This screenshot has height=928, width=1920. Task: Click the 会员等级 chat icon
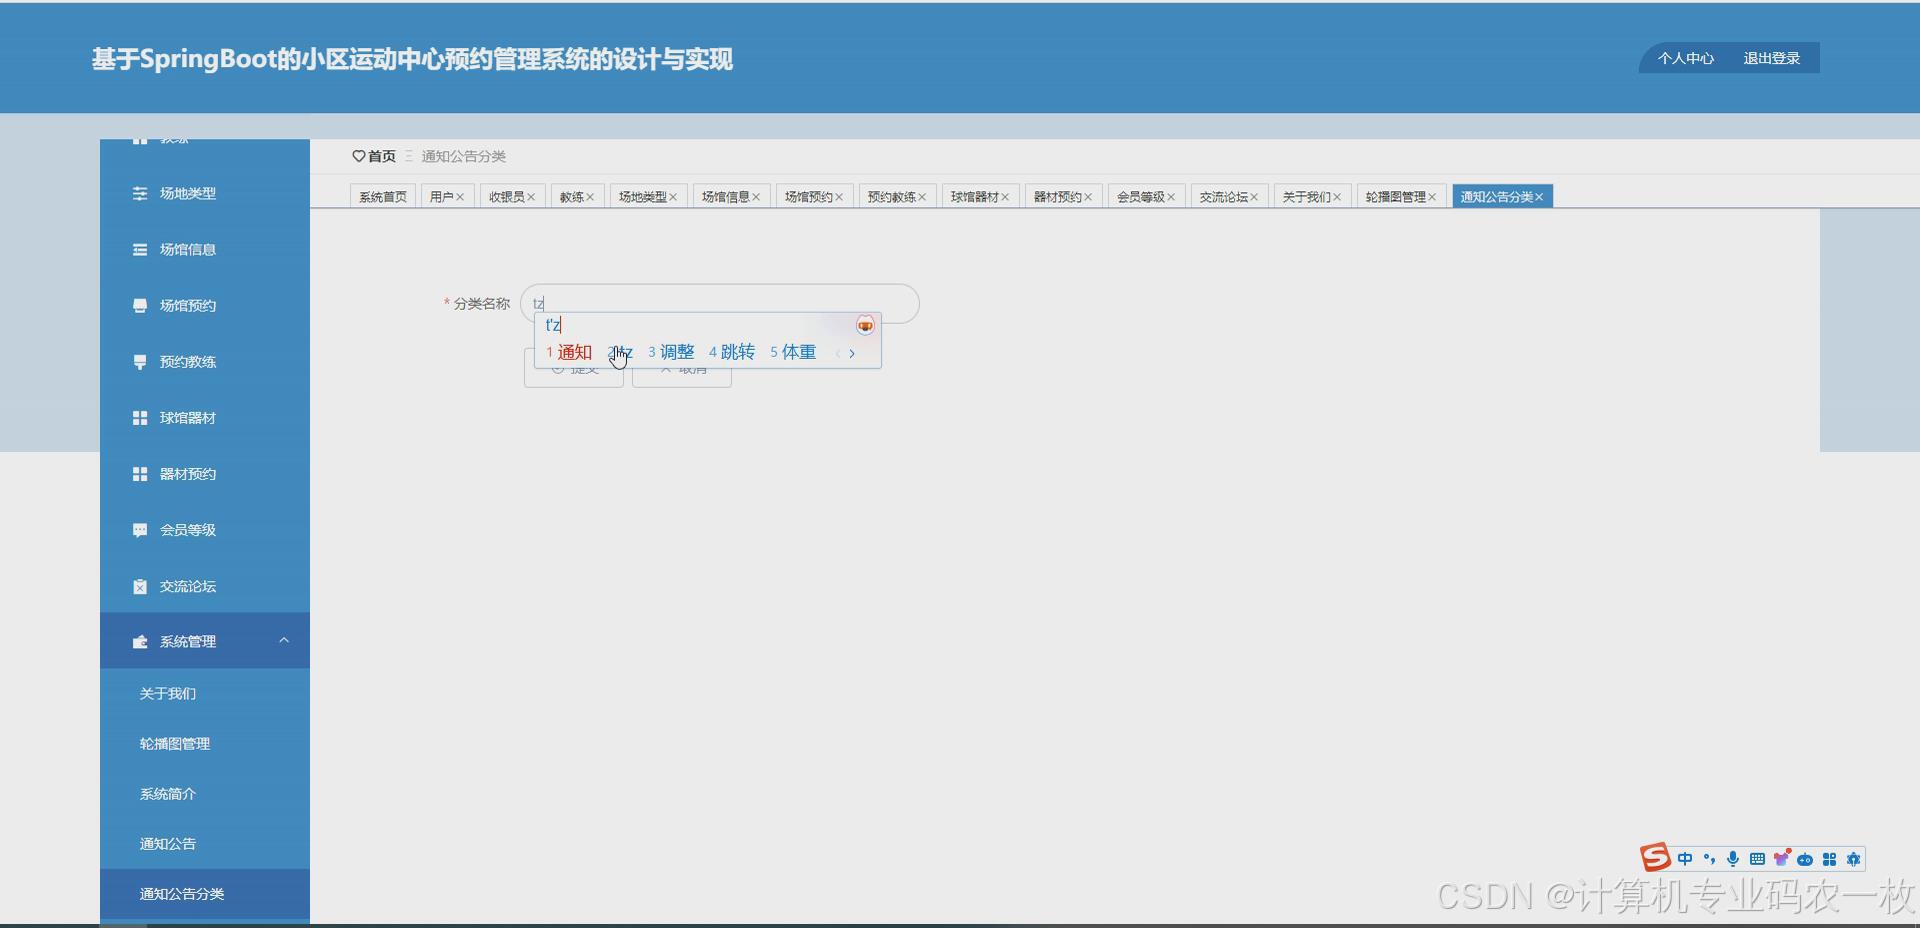coord(140,530)
